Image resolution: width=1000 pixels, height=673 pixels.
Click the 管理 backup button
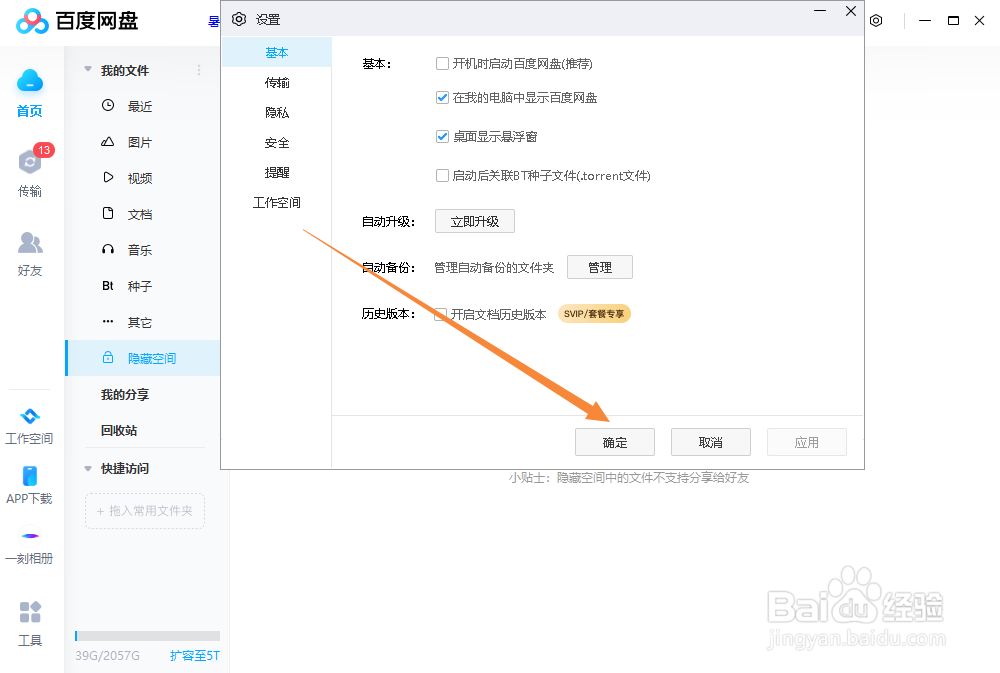point(599,267)
